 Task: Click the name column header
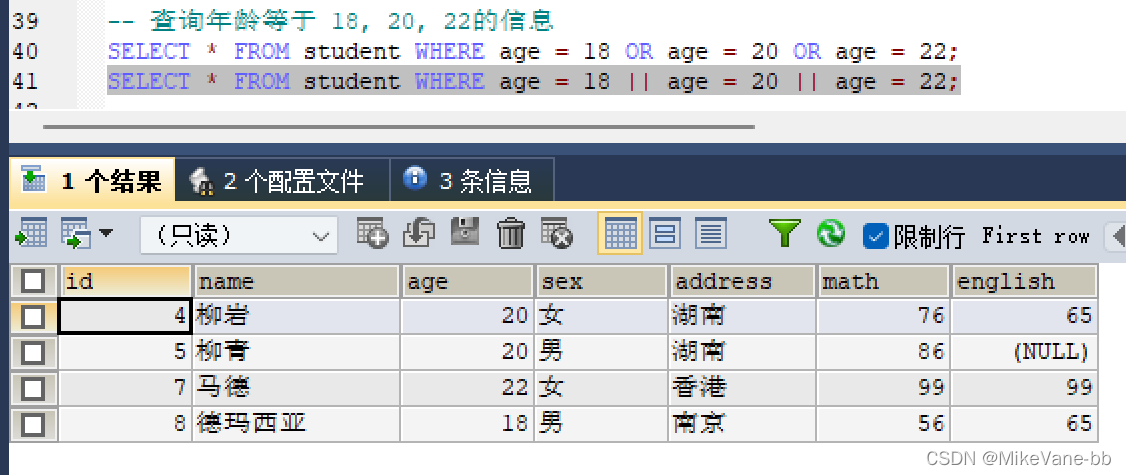[x=296, y=281]
